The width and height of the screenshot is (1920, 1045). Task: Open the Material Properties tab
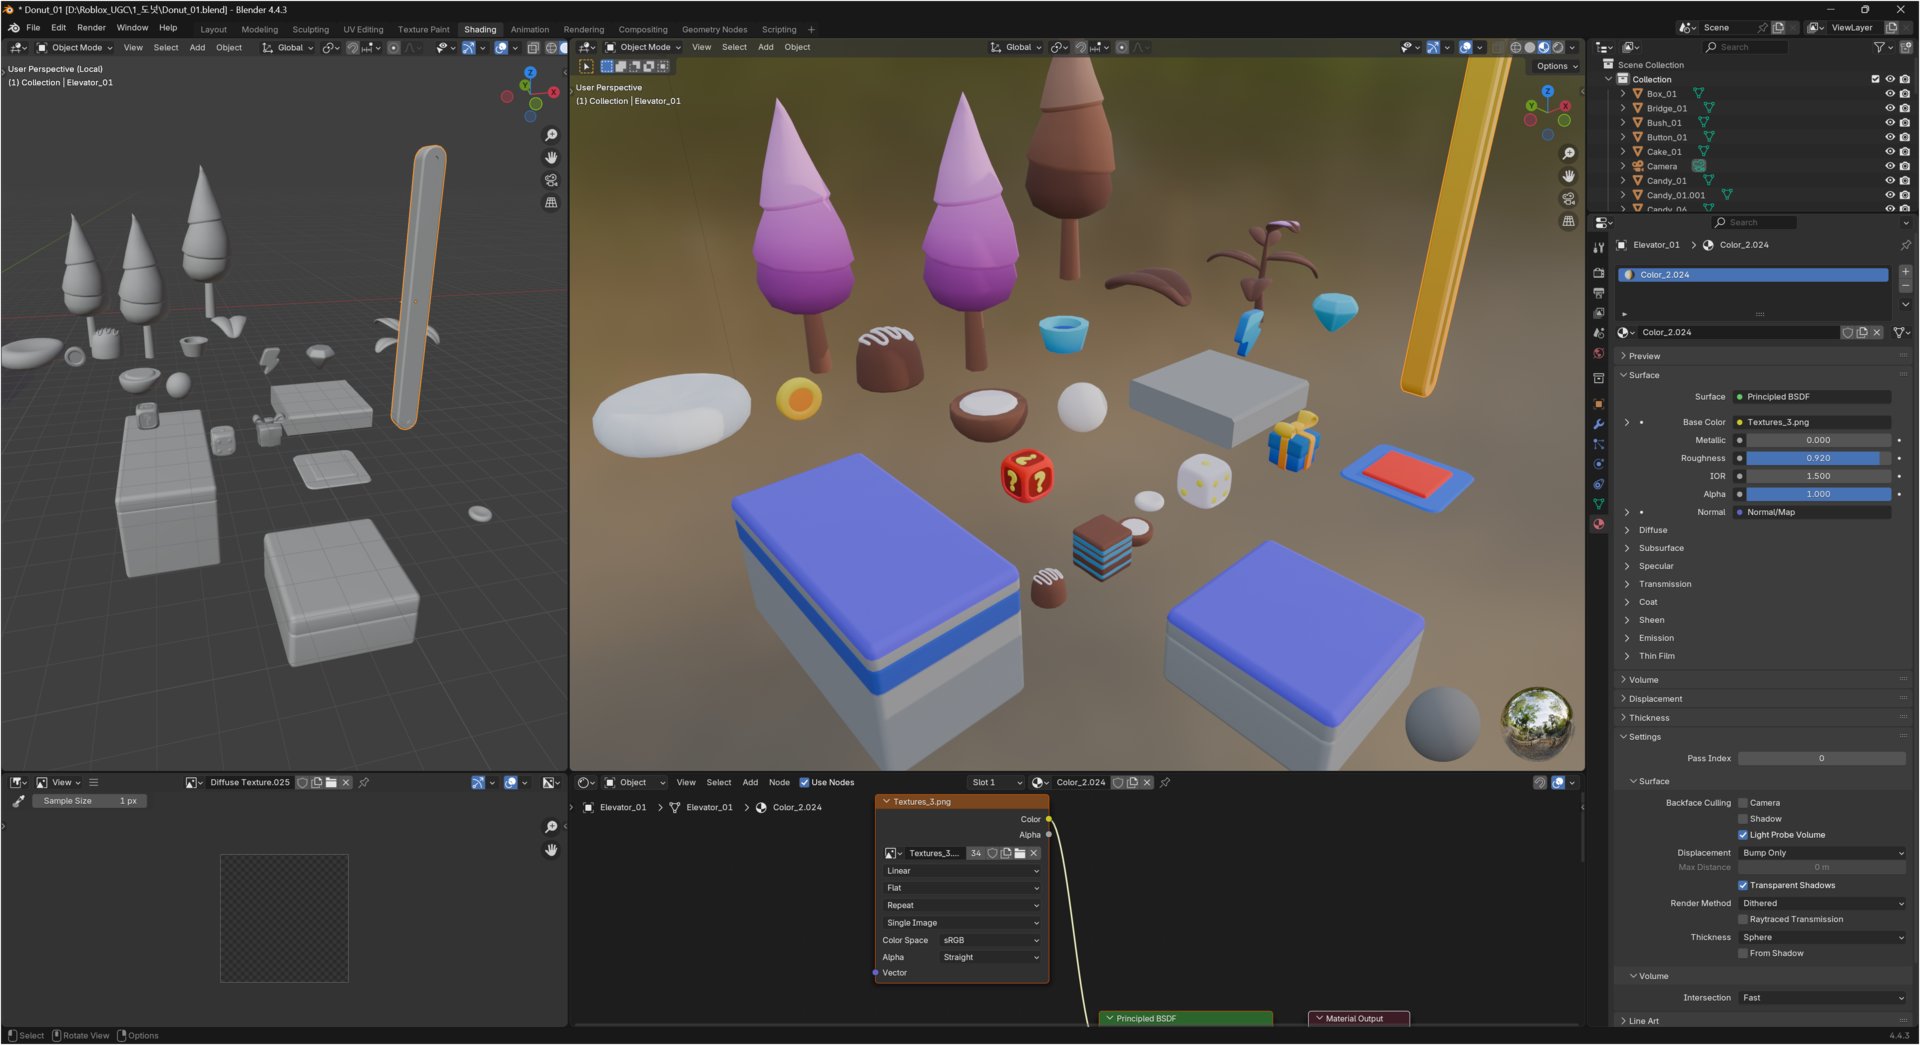pos(1598,525)
